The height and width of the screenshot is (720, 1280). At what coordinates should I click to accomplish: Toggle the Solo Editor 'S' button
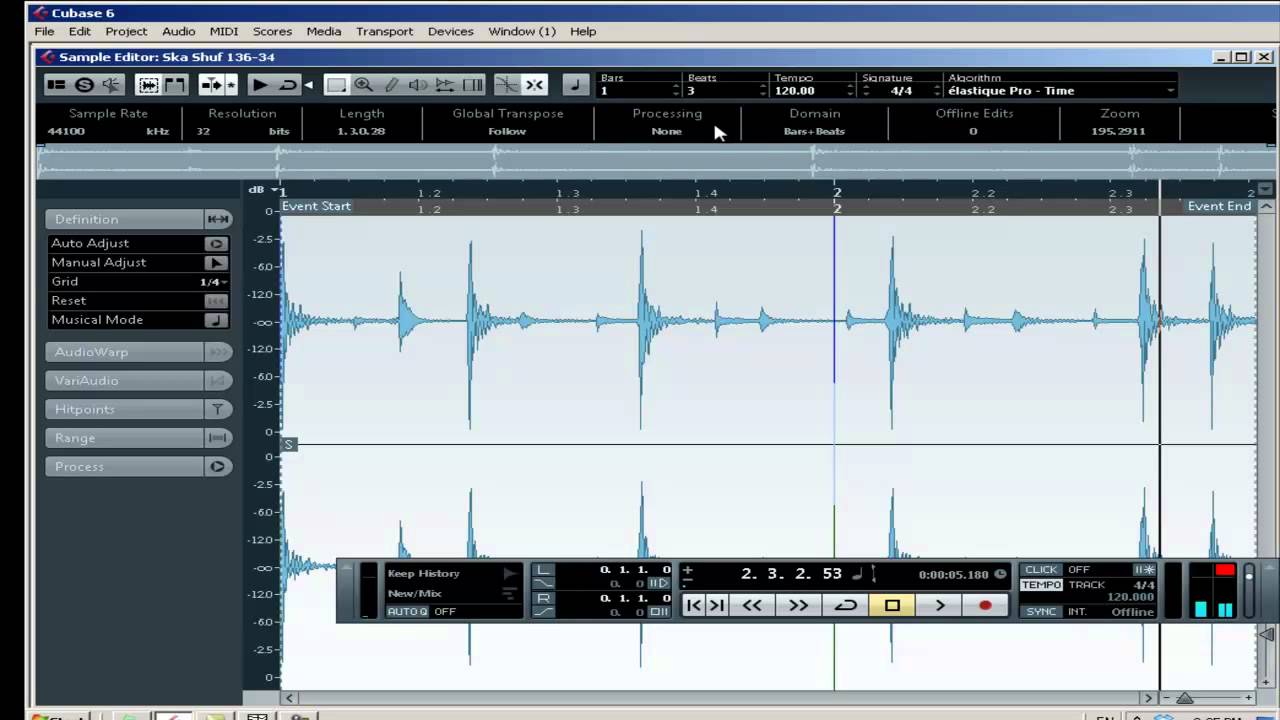(x=84, y=86)
